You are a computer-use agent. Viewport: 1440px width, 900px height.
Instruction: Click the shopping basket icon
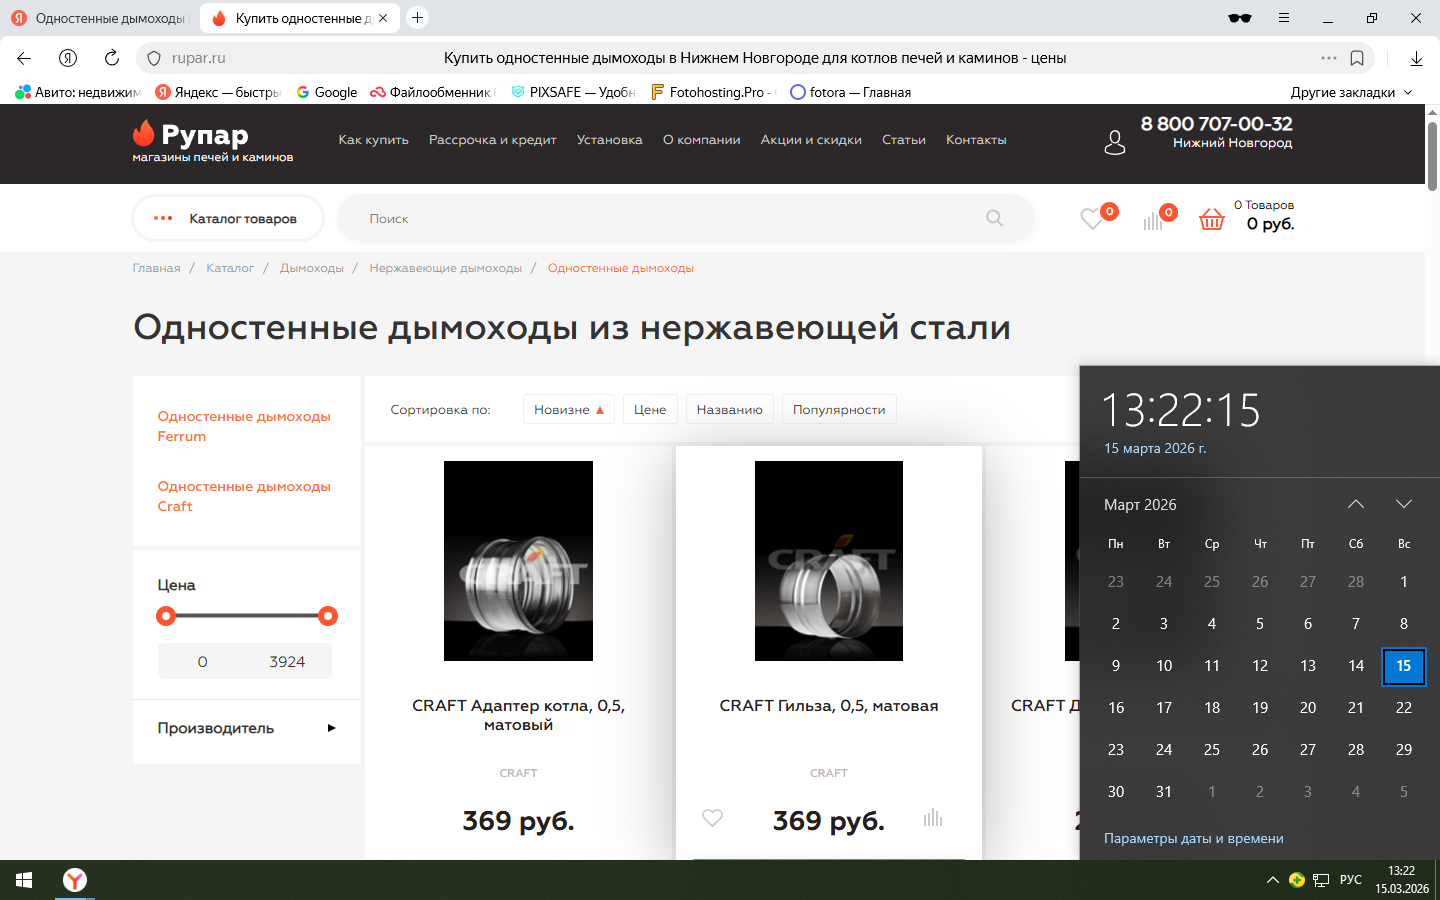point(1211,219)
